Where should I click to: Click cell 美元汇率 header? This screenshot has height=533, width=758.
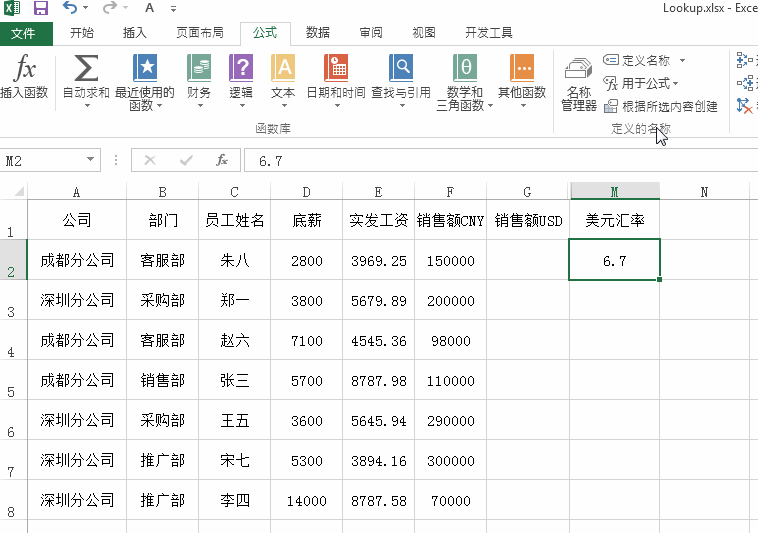(x=614, y=220)
